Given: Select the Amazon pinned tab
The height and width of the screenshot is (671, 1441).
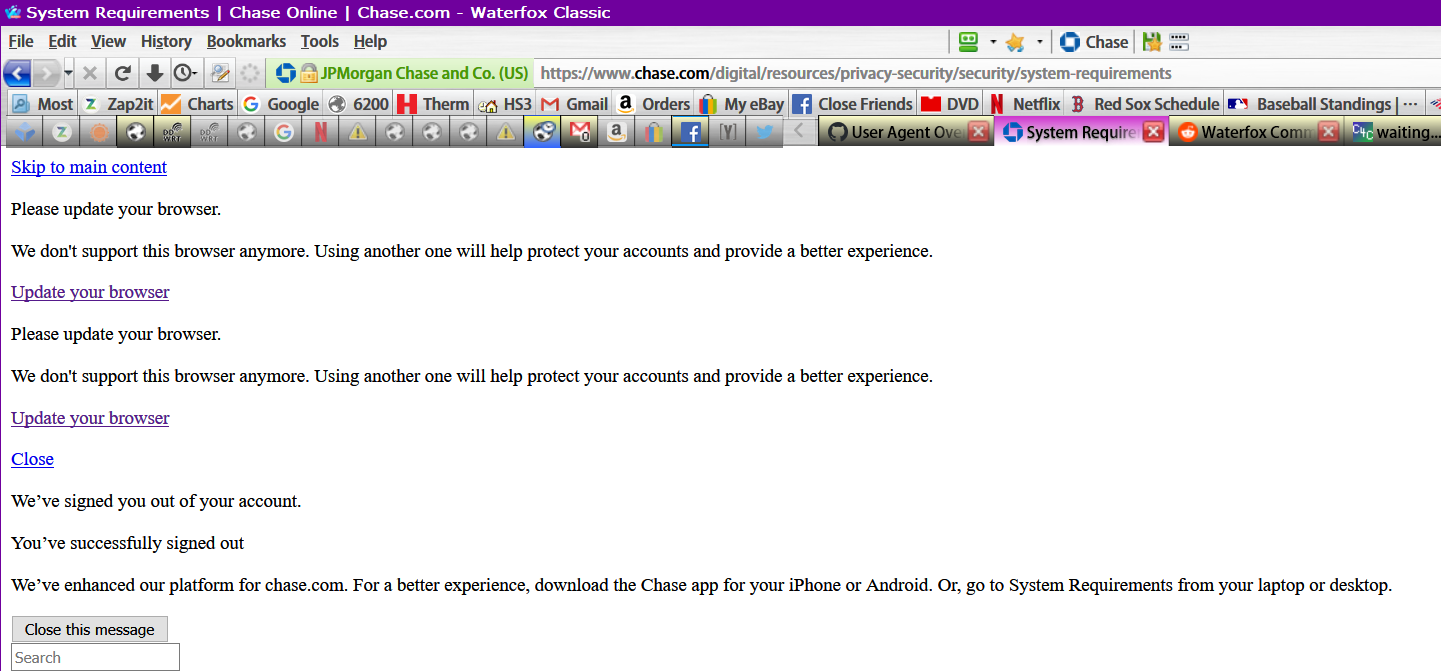Looking at the screenshot, I should coord(617,132).
